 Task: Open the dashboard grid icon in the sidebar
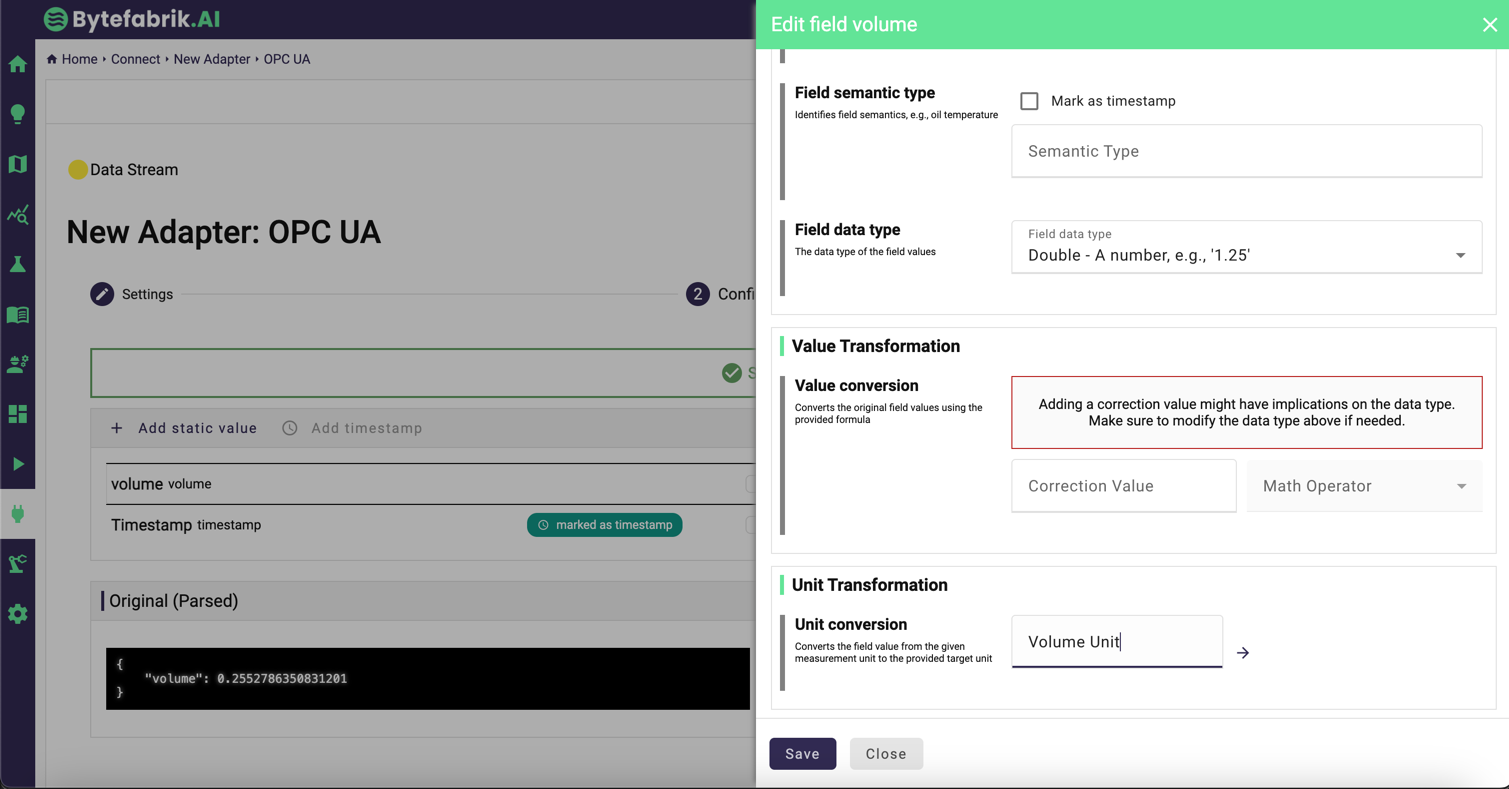(18, 414)
